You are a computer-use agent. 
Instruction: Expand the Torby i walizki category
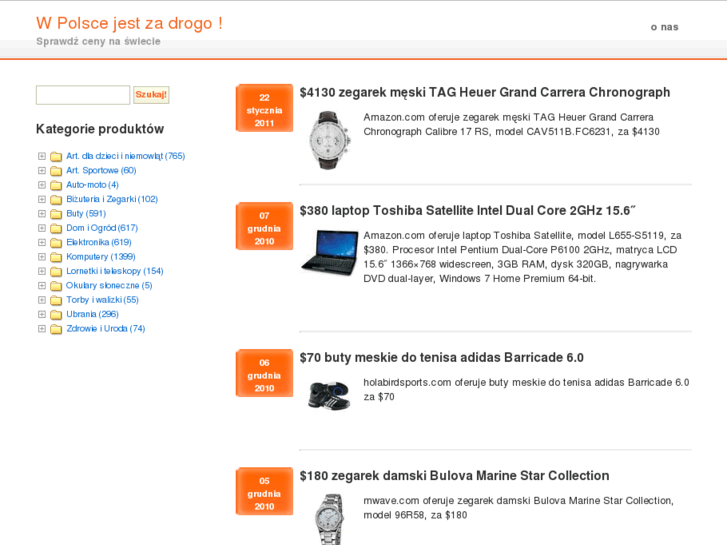click(x=42, y=300)
